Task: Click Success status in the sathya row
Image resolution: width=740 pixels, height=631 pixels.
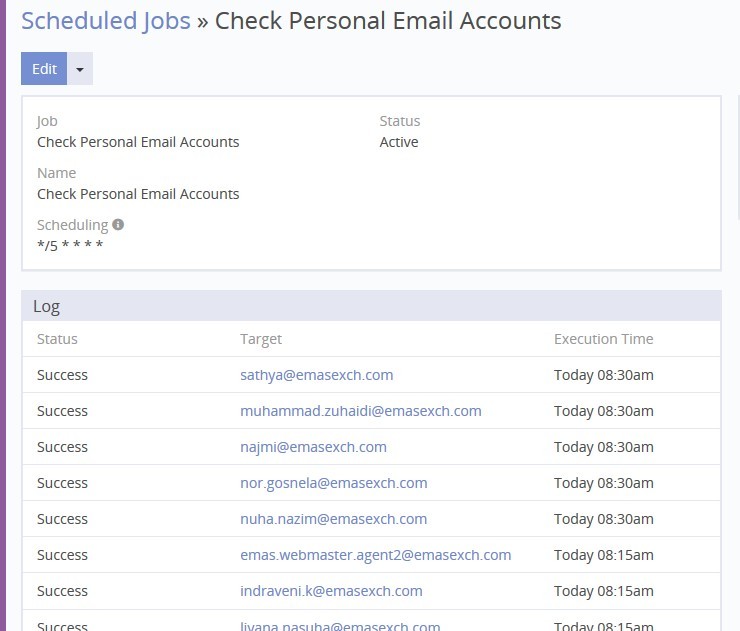Action: [62, 375]
